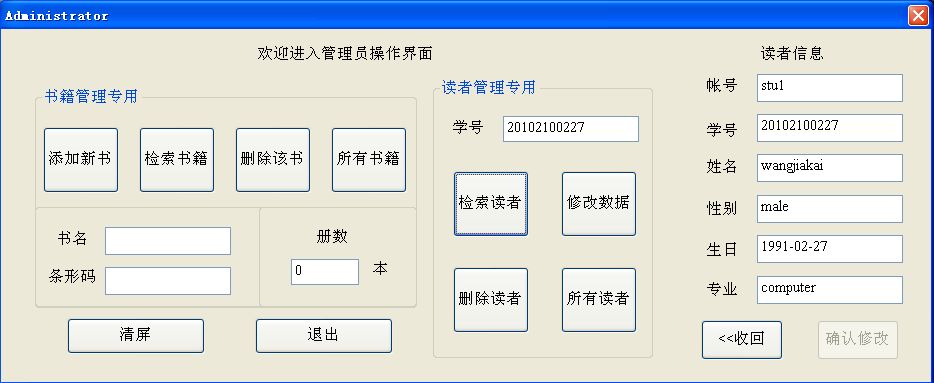Click the Administrator title bar text

(x=57, y=16)
